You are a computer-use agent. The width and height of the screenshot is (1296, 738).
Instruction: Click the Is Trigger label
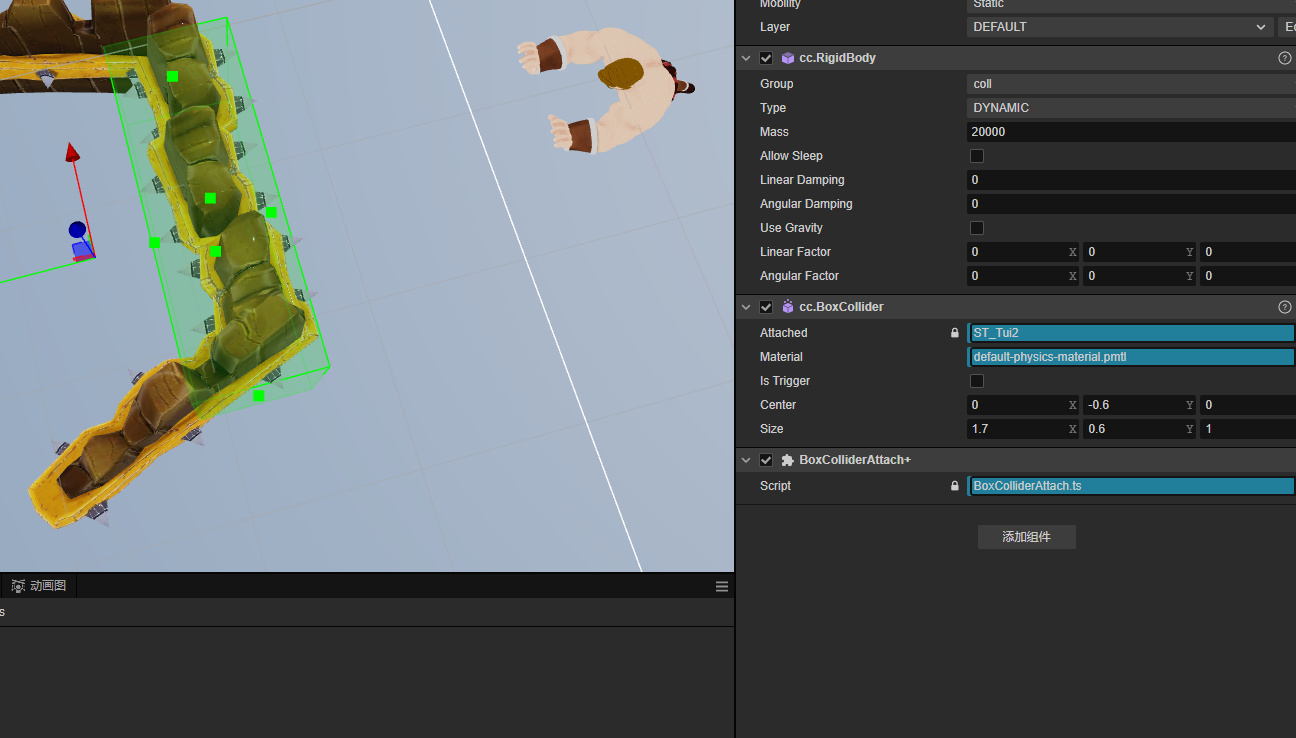coord(785,381)
